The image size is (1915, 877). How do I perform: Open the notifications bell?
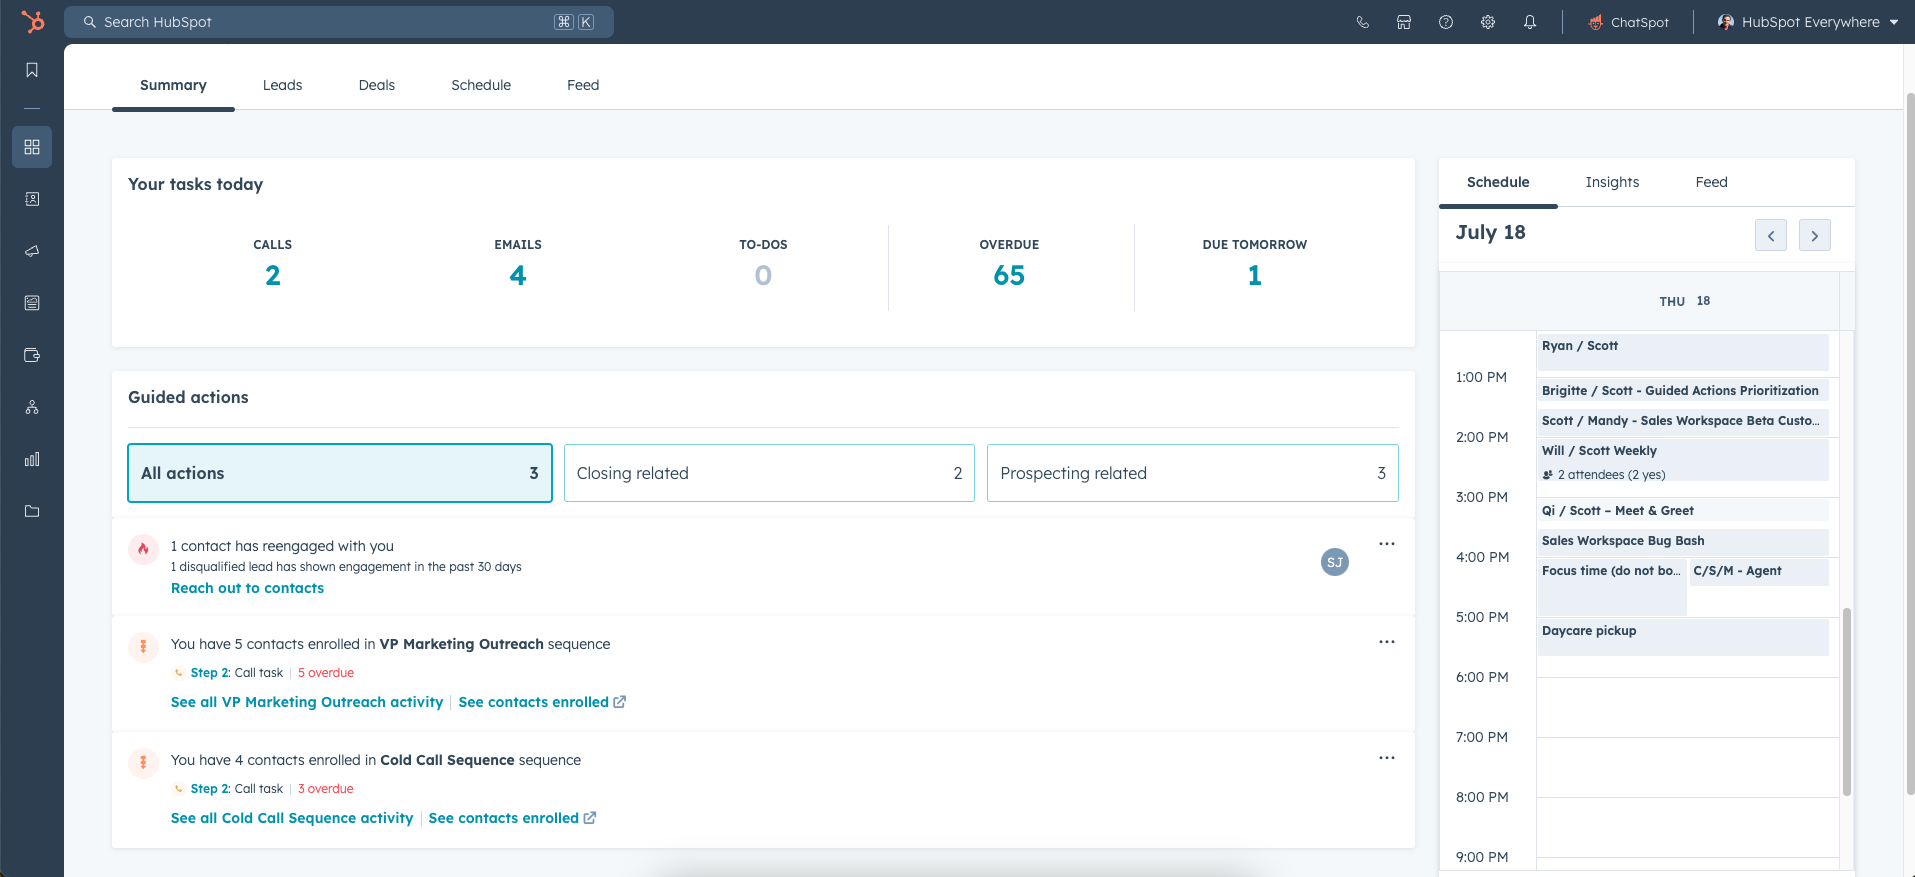[1530, 22]
